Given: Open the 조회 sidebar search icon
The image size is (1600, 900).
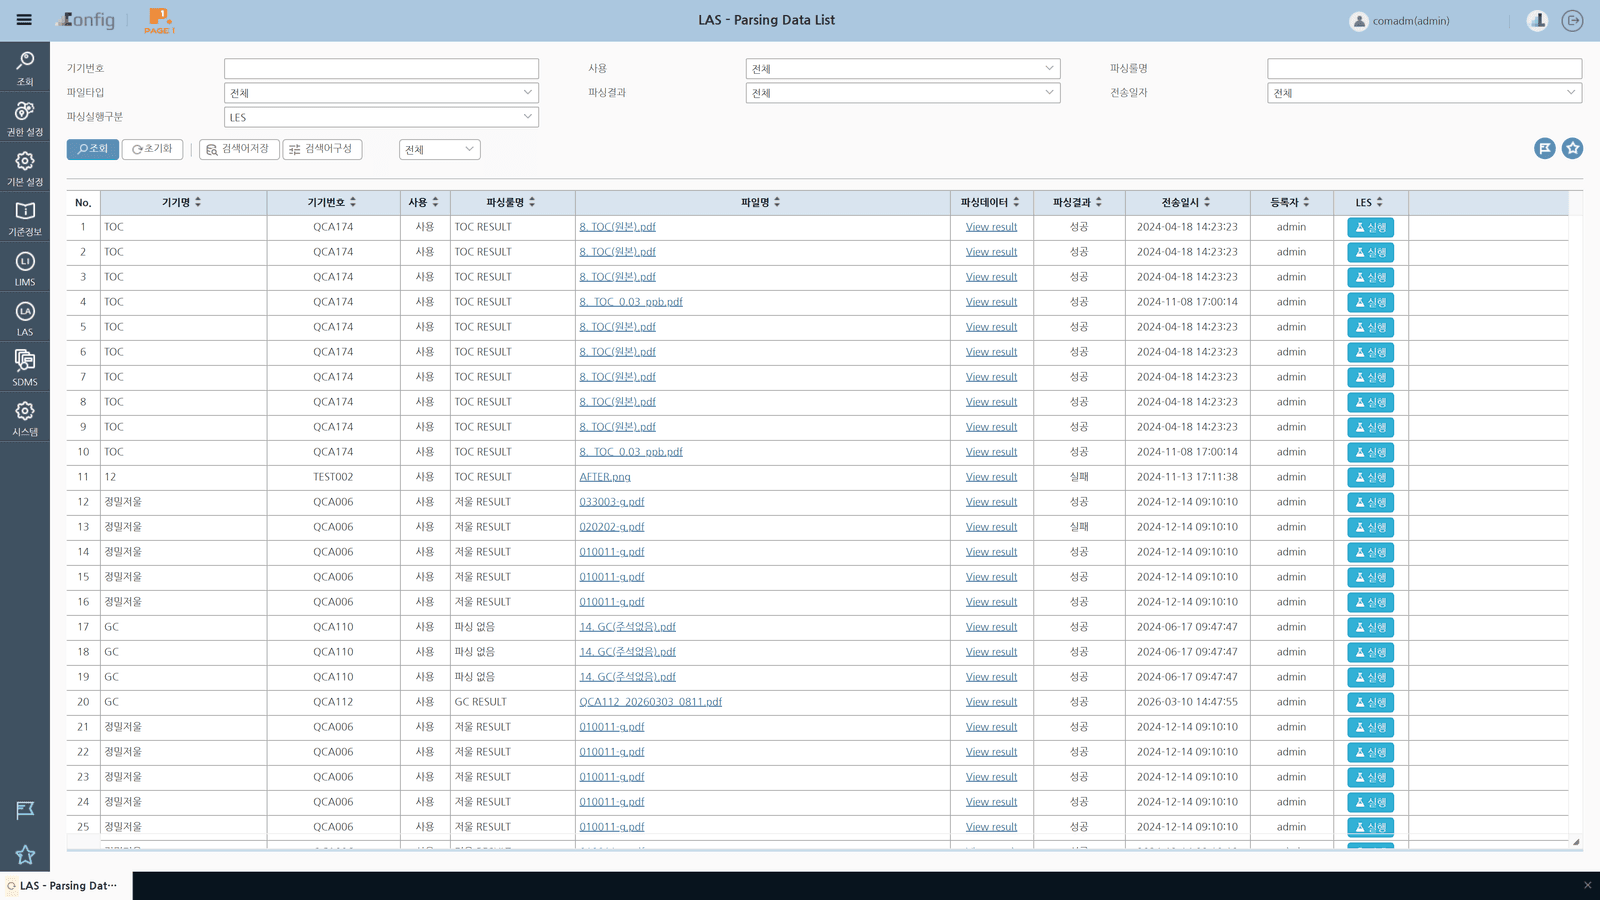Looking at the screenshot, I should (x=25, y=67).
